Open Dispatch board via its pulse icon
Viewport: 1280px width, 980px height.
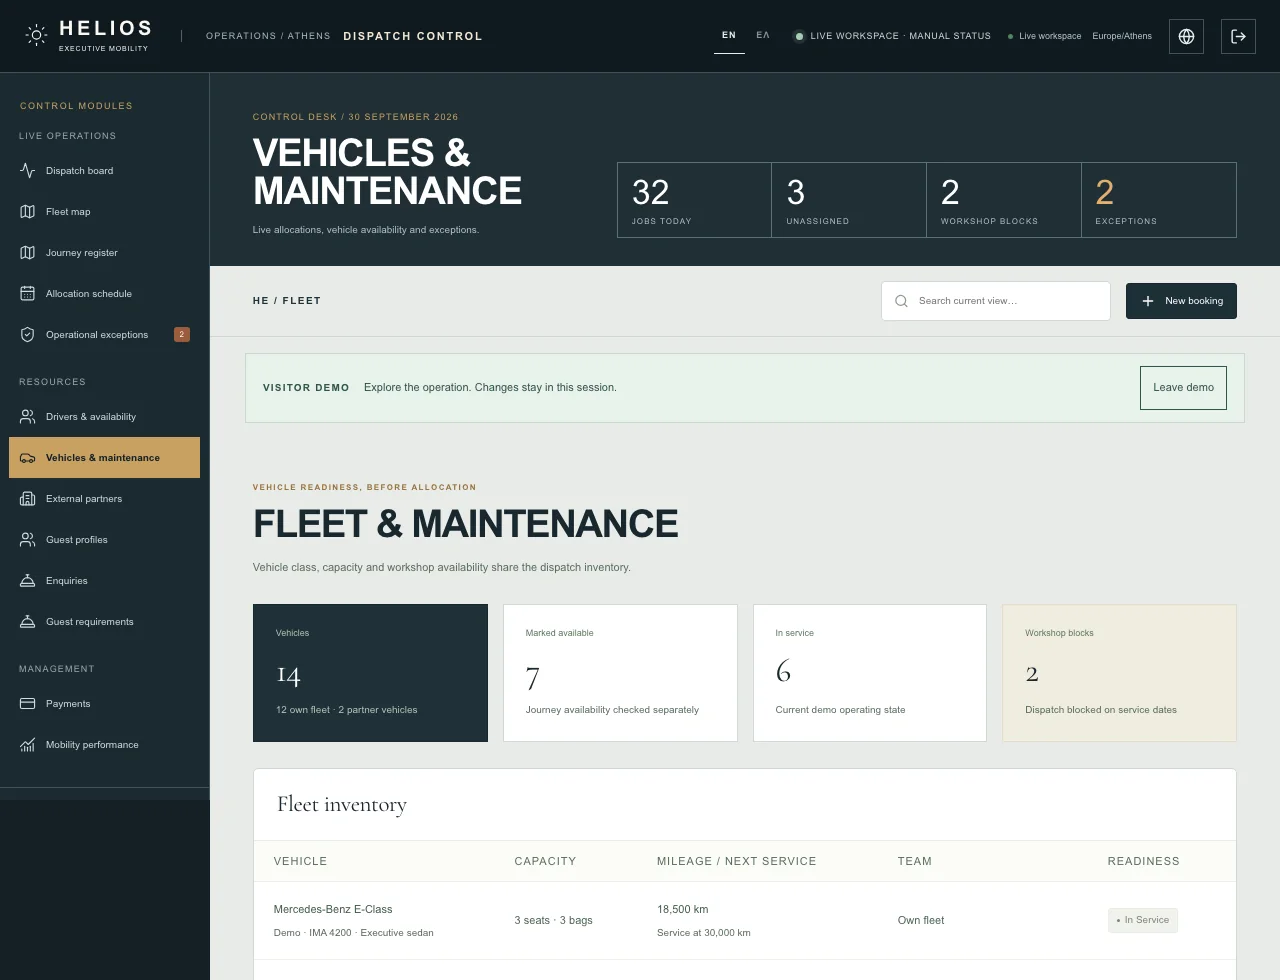click(x=28, y=171)
